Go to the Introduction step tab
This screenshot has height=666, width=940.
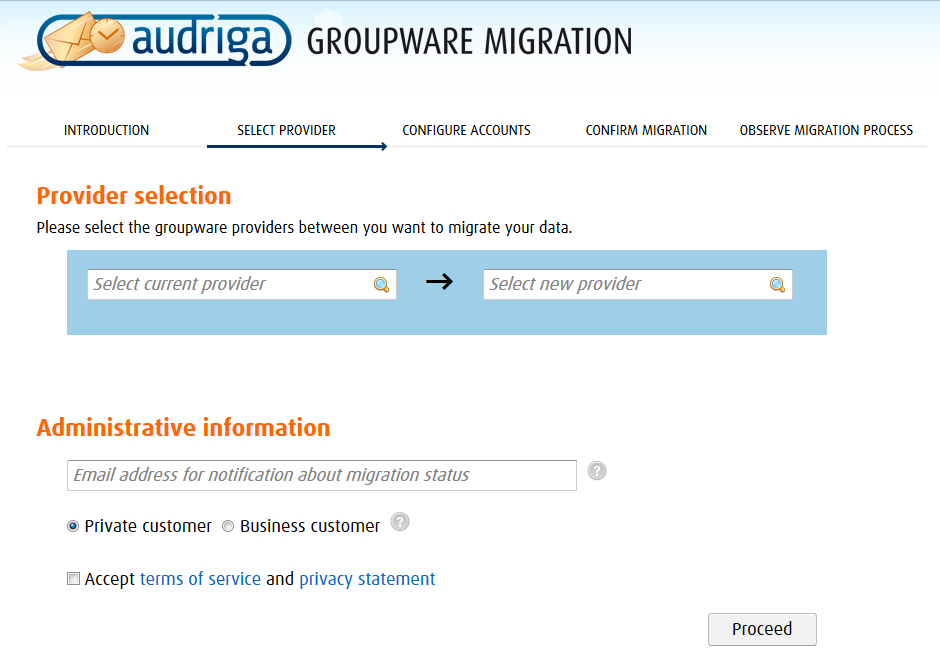pos(106,130)
